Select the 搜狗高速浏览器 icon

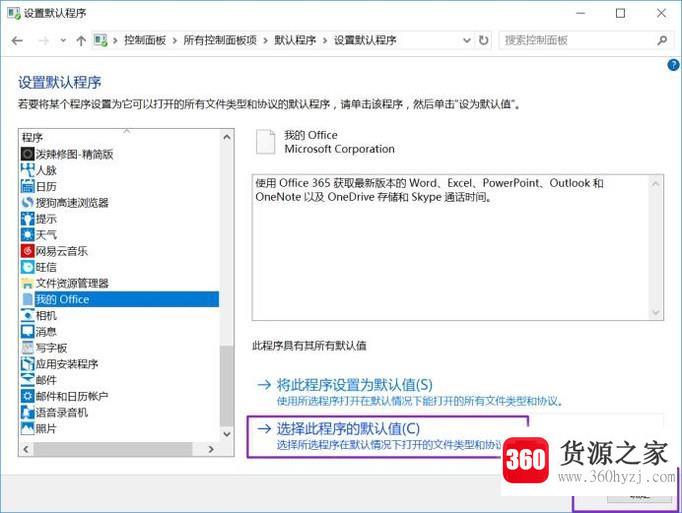tap(27, 202)
